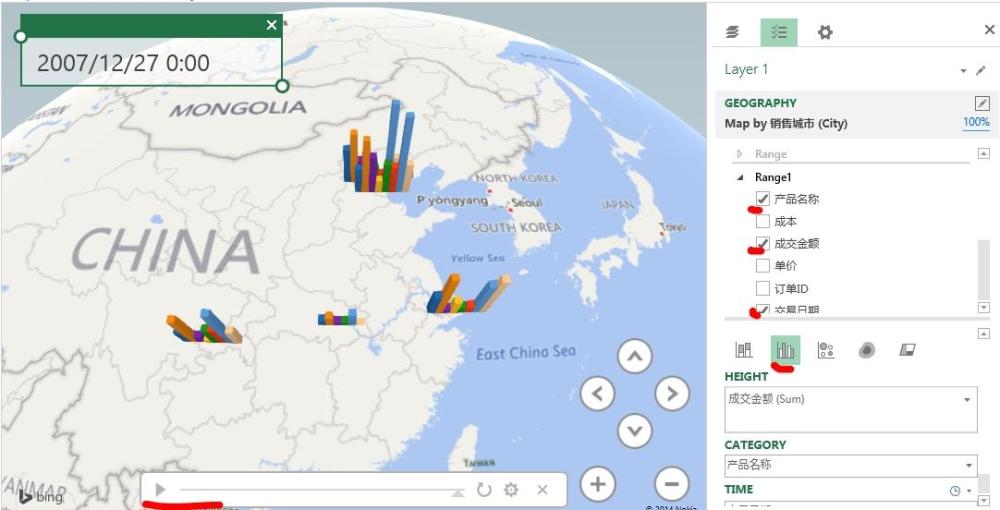Select the region chart type icon
This screenshot has width=1000, height=510.
click(x=907, y=350)
